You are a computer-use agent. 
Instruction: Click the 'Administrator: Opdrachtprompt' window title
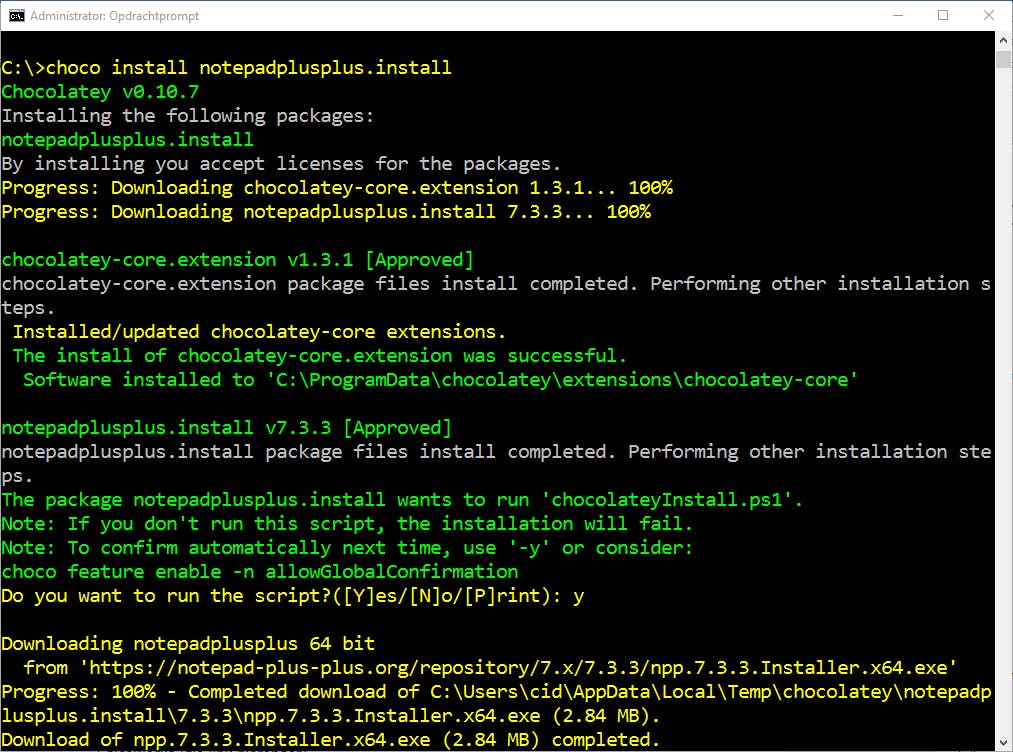click(x=114, y=16)
